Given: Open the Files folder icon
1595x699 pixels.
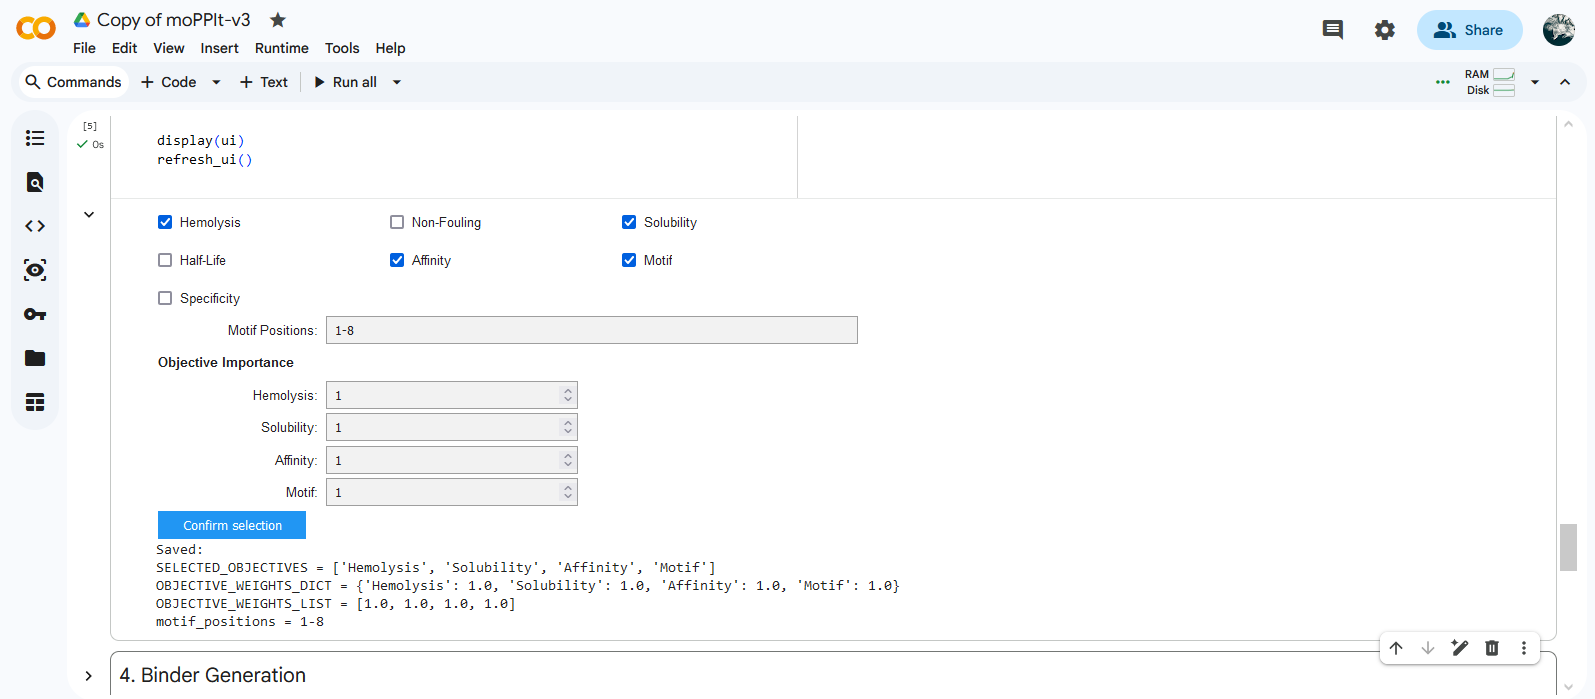Looking at the screenshot, I should point(35,358).
